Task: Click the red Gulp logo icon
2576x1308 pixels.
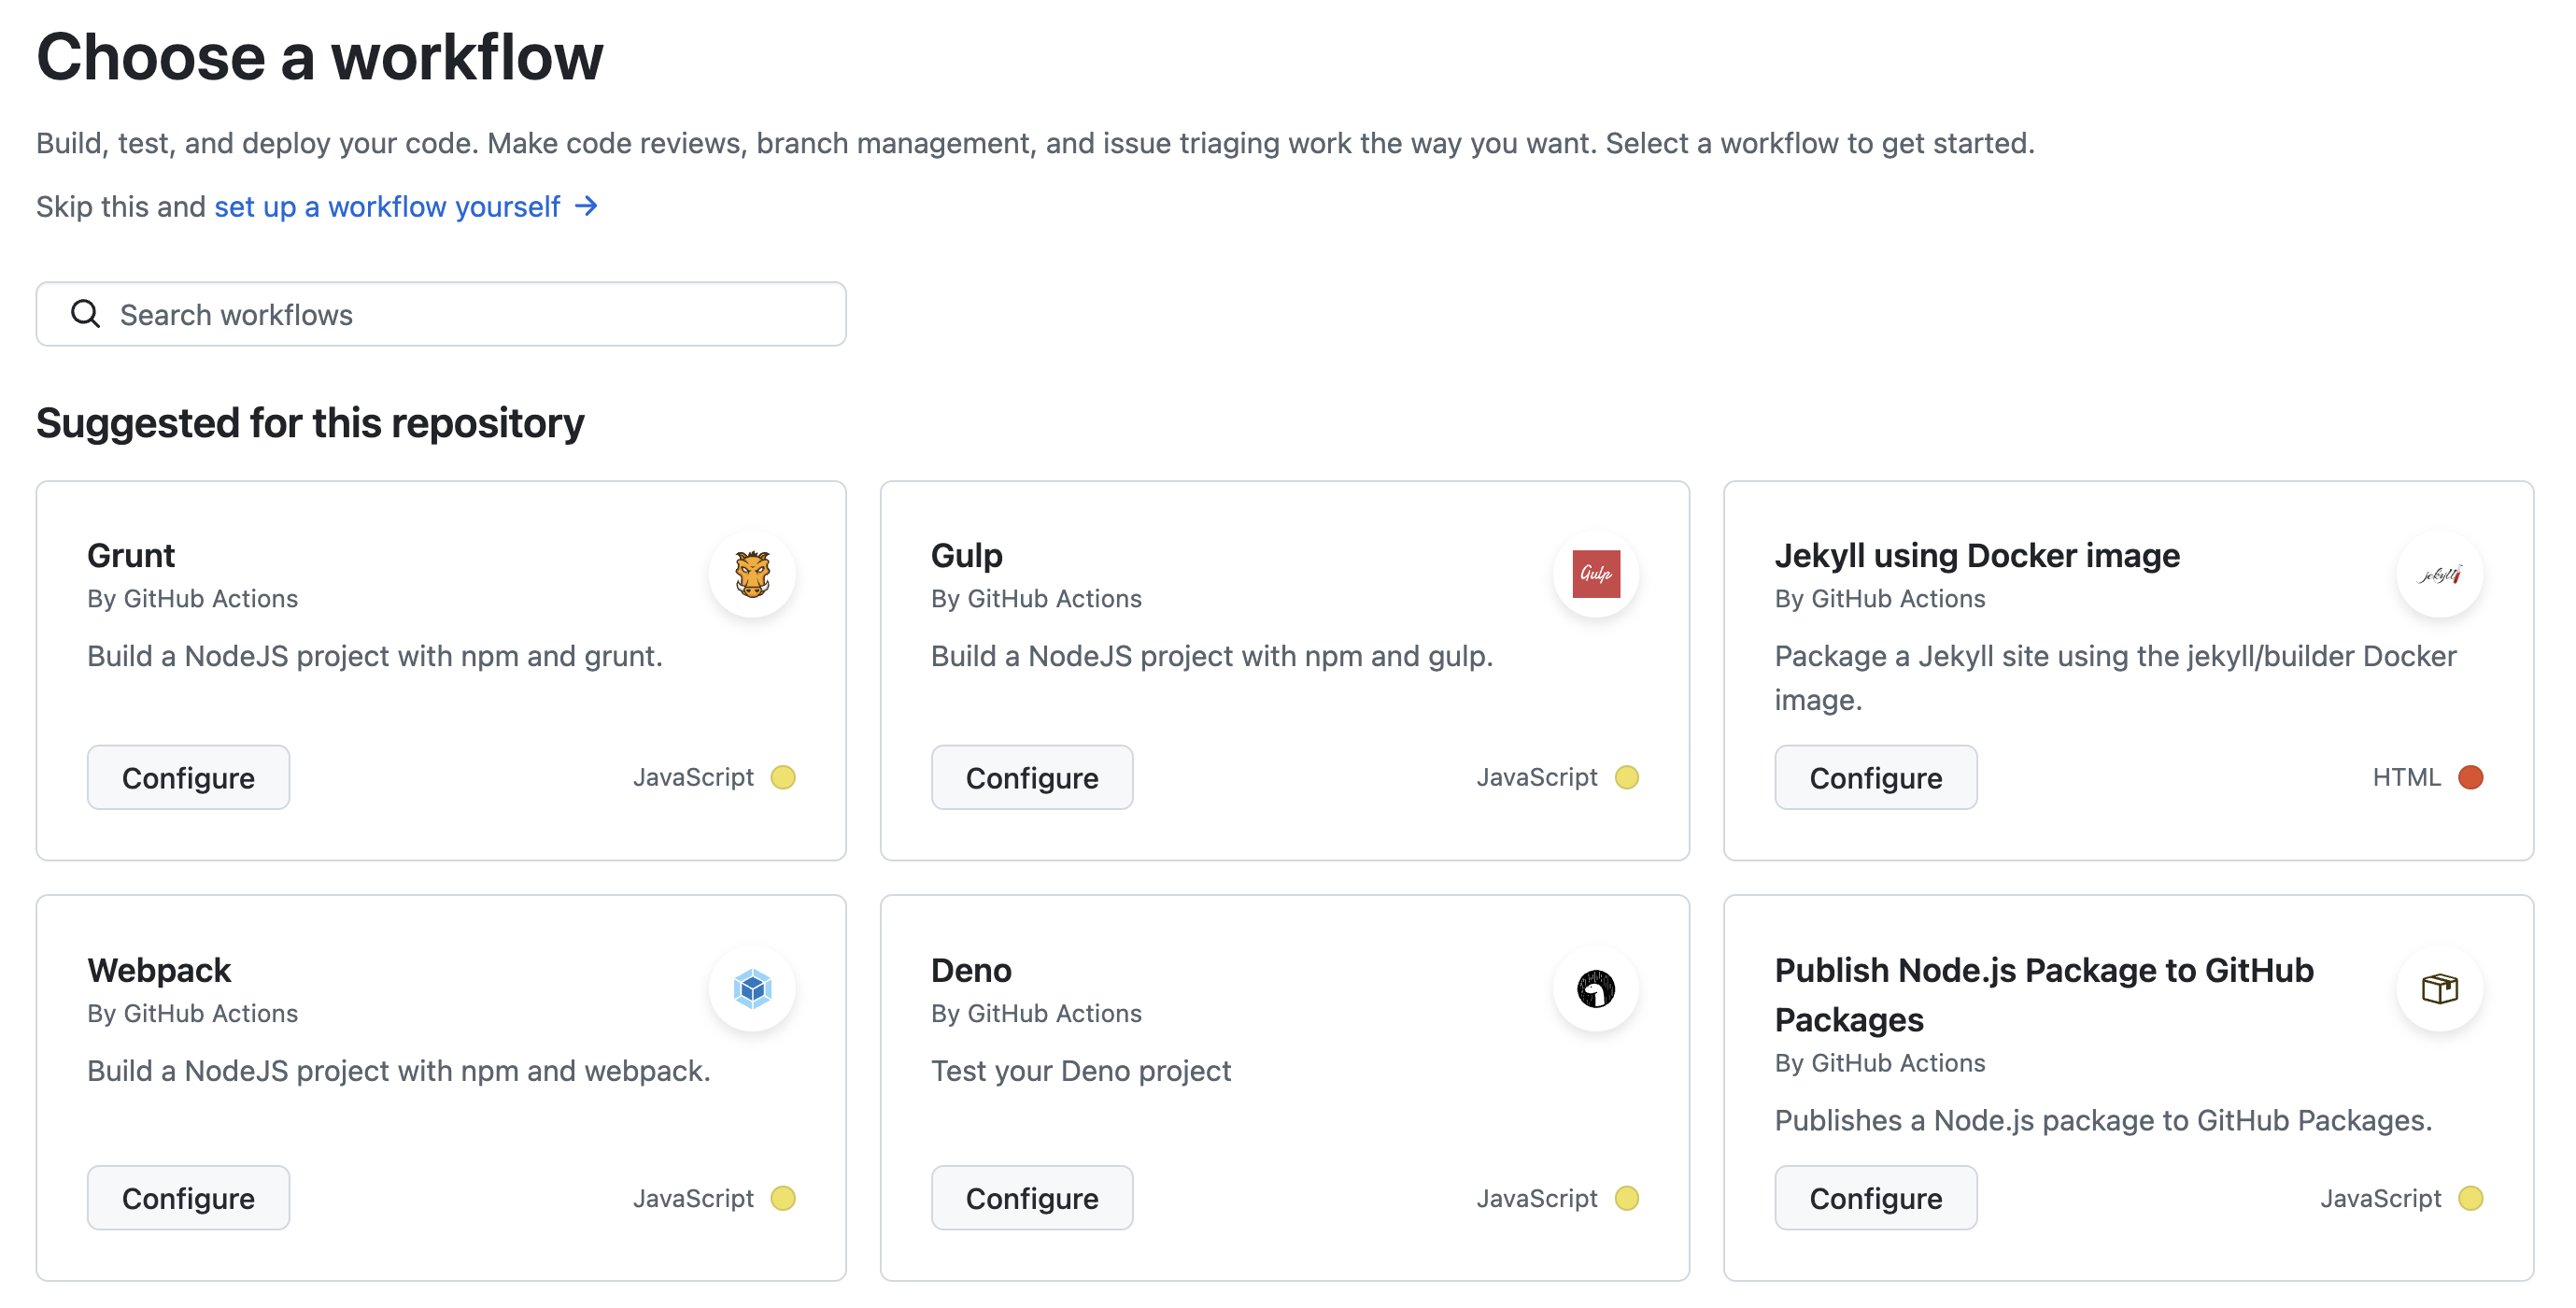Action: pos(1595,574)
